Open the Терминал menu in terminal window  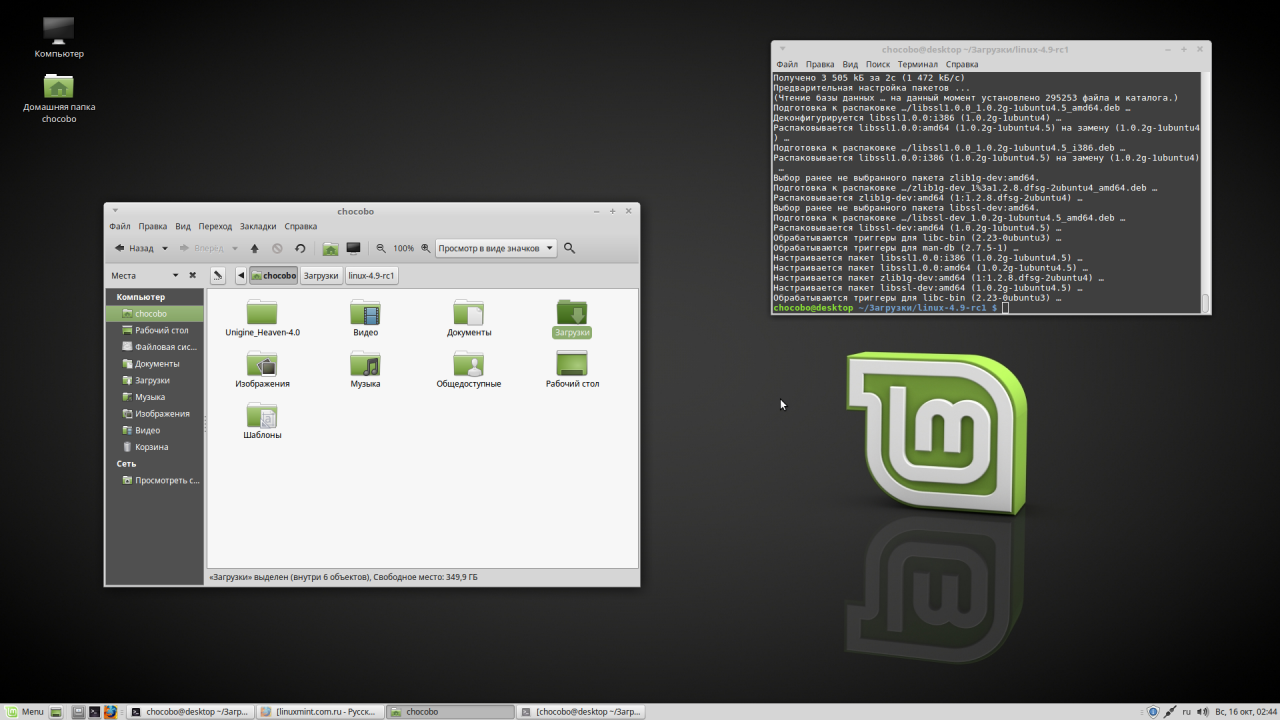918,64
